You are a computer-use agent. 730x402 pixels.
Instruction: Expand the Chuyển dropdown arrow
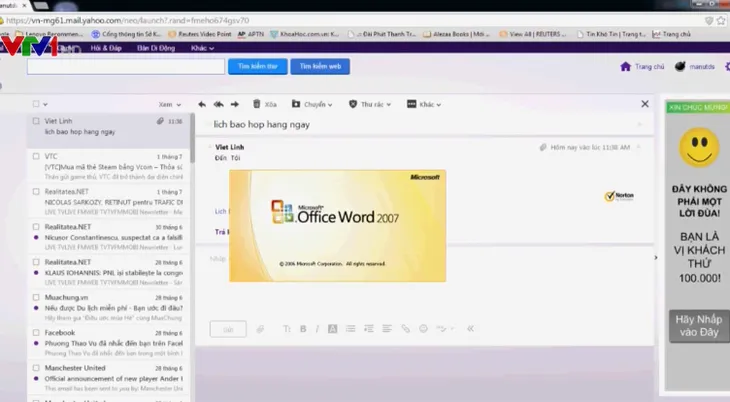(x=330, y=105)
